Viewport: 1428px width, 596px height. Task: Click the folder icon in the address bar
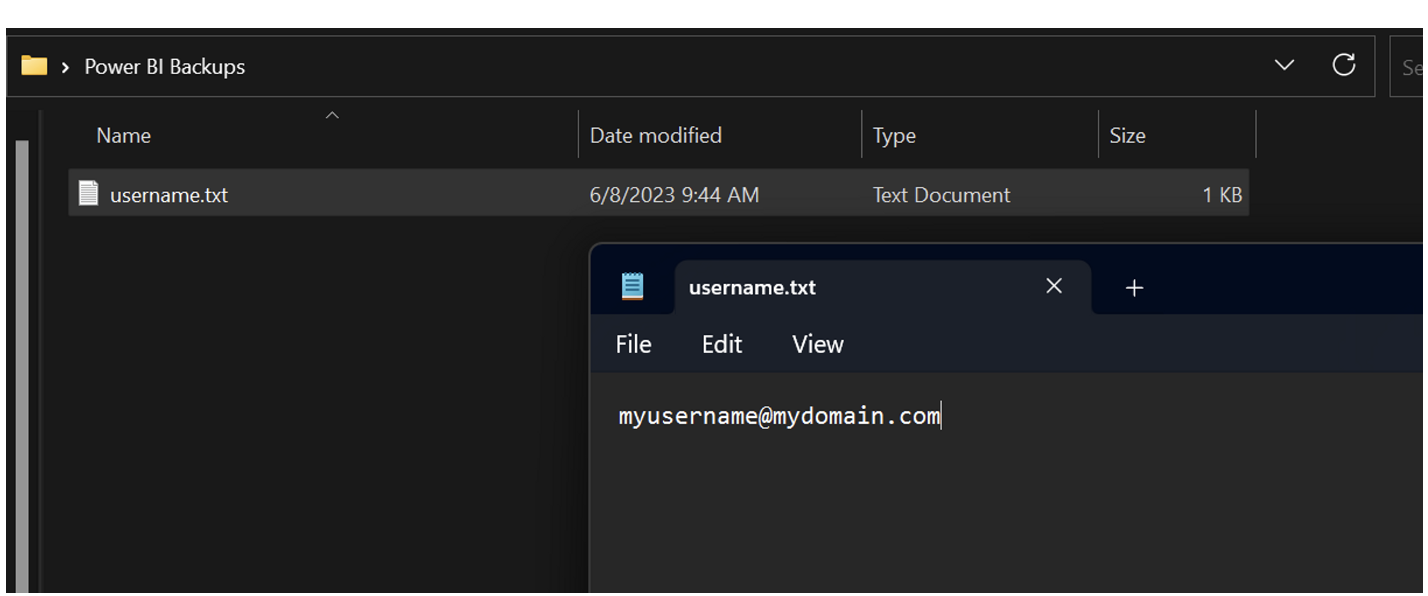[x=34, y=66]
